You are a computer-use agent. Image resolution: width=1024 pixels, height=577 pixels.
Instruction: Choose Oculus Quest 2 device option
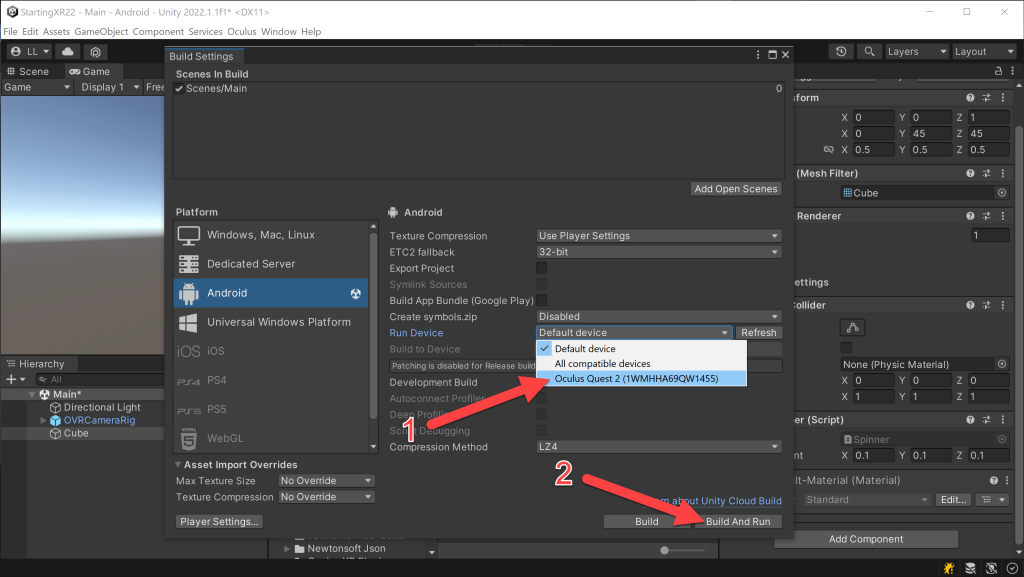pos(641,379)
